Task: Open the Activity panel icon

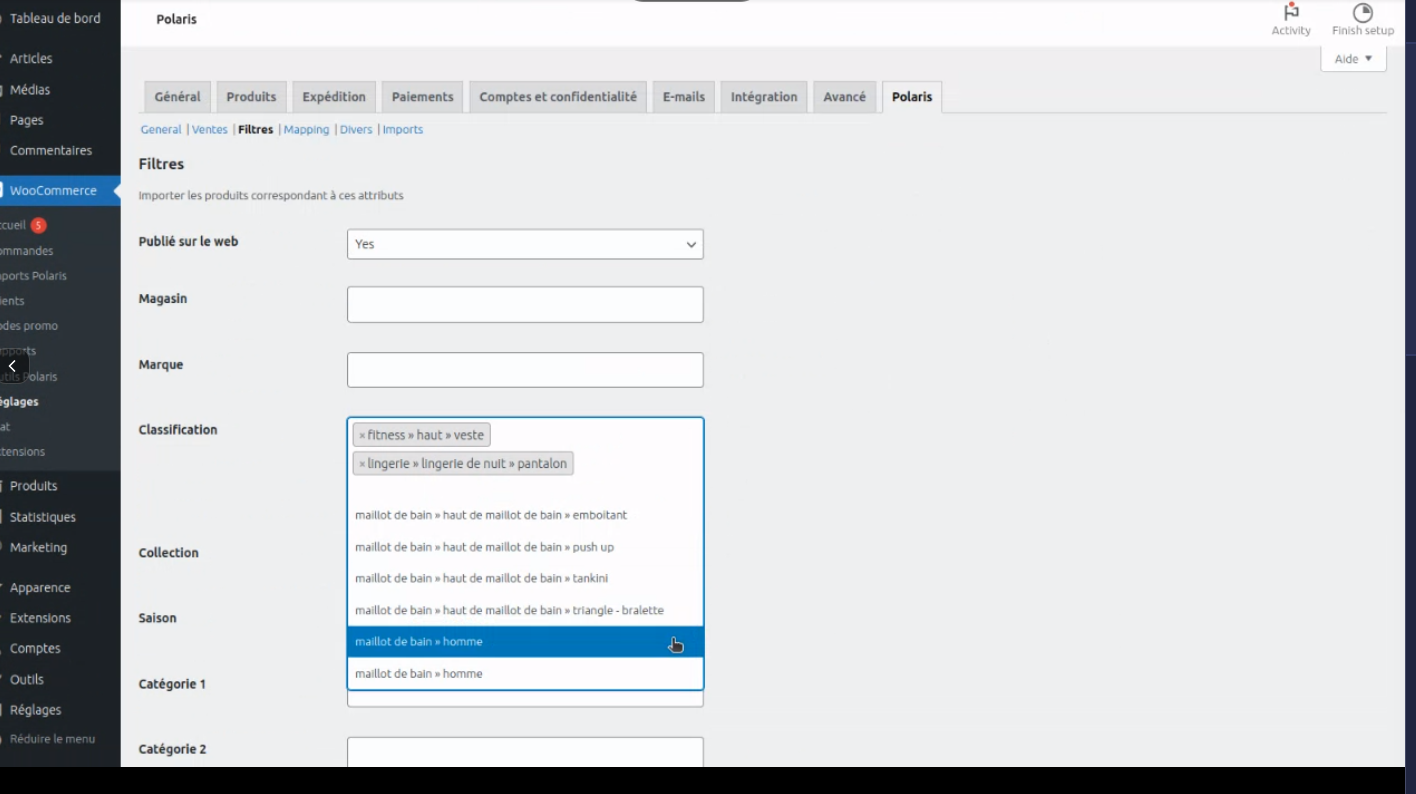Action: click(1290, 14)
